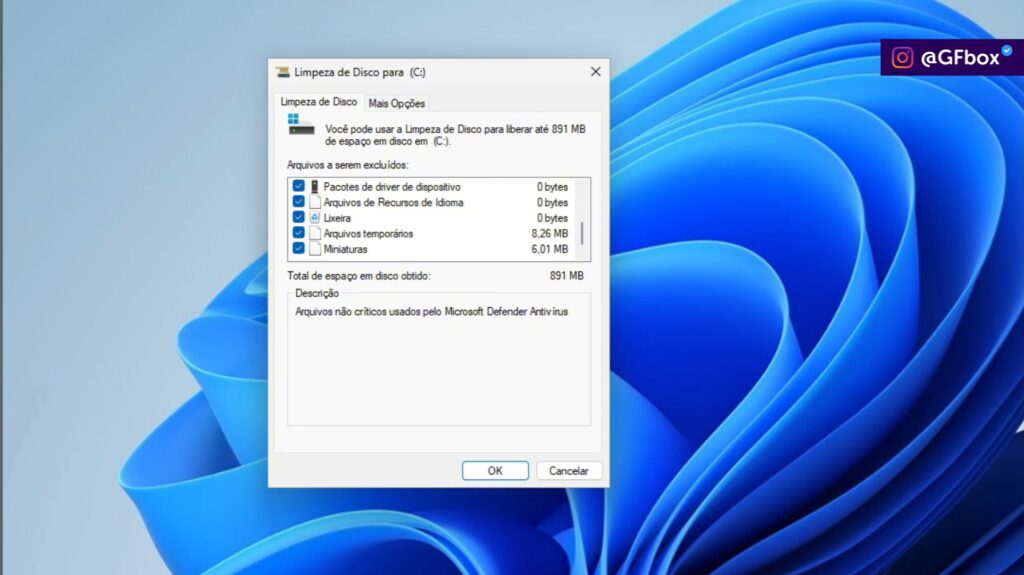The width and height of the screenshot is (1024, 575).
Task: Switch to Mais Opções tab
Action: coord(396,103)
